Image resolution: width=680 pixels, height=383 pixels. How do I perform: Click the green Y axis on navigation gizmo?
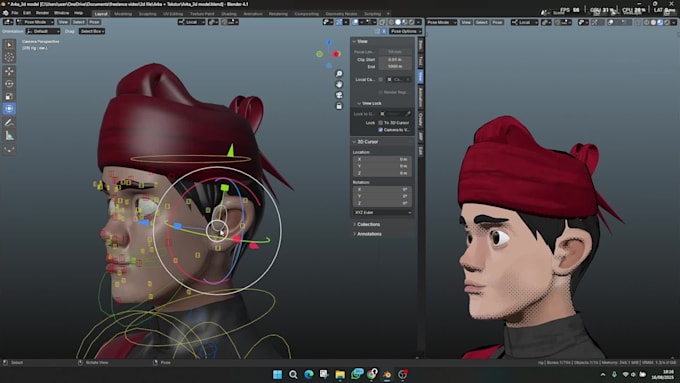[x=320, y=54]
